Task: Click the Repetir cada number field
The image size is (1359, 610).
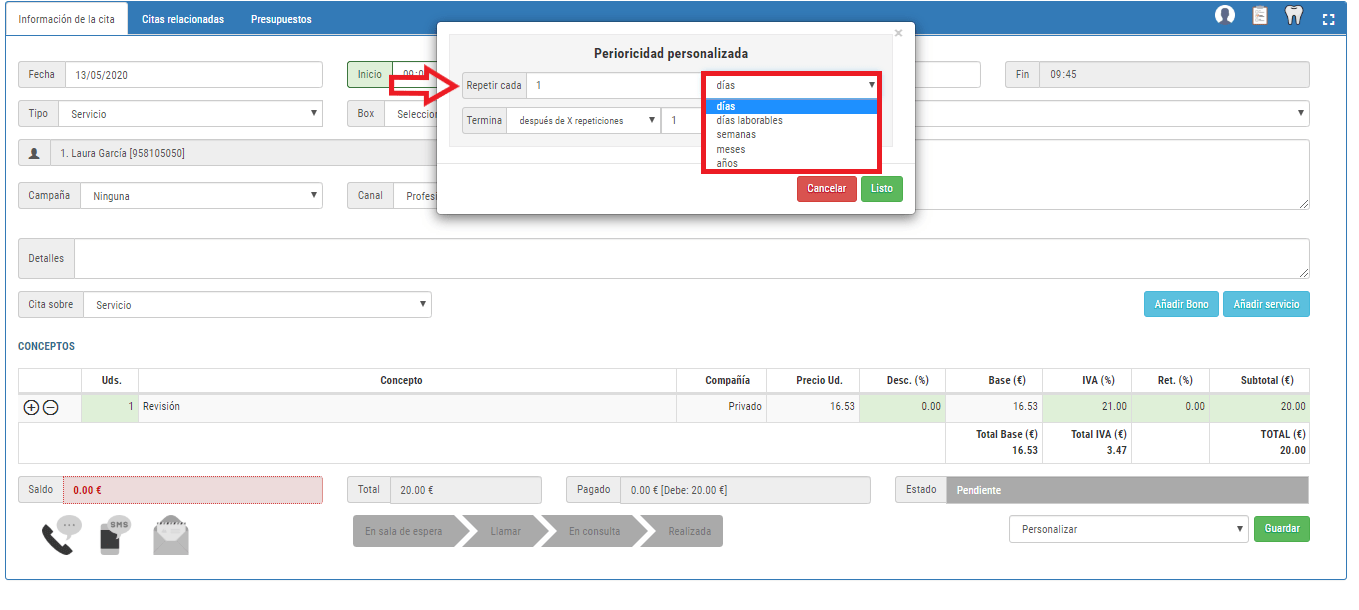Action: click(612, 86)
